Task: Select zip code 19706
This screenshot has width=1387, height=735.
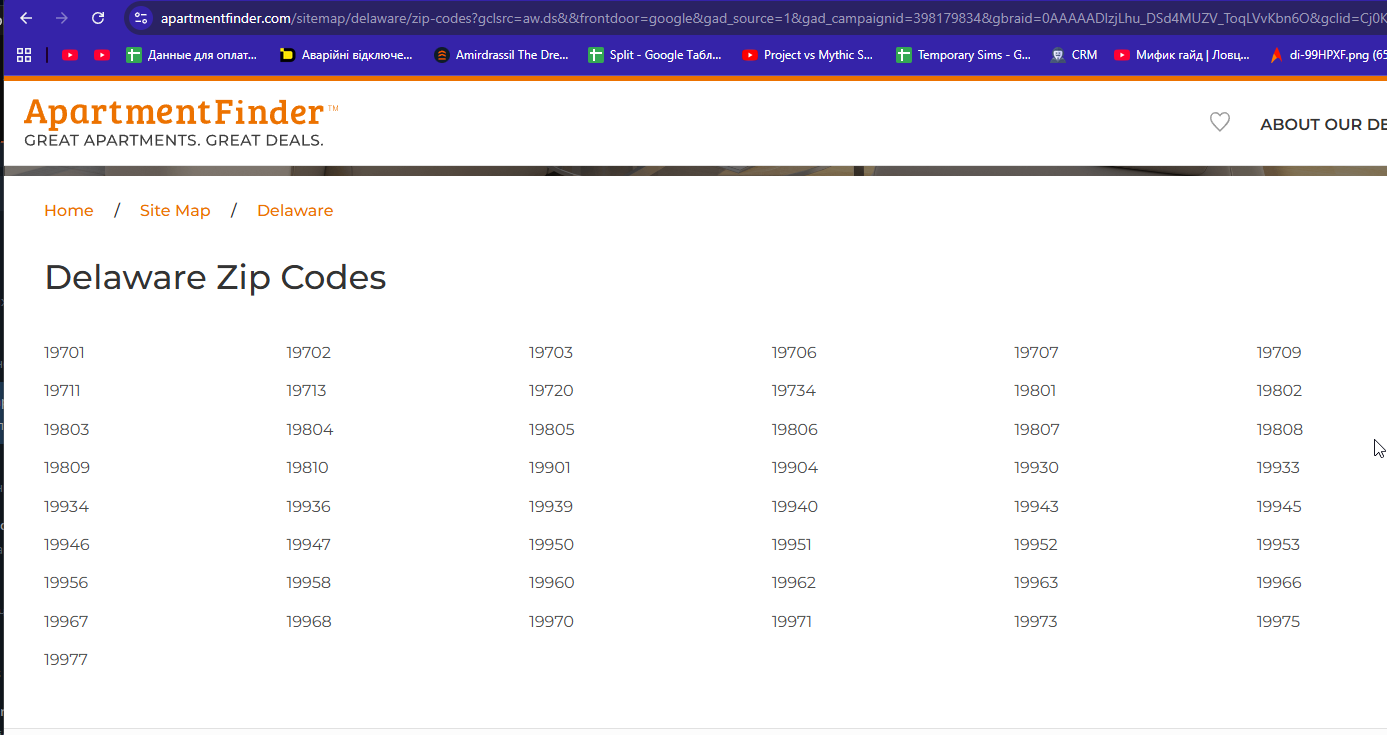Action: (x=794, y=352)
